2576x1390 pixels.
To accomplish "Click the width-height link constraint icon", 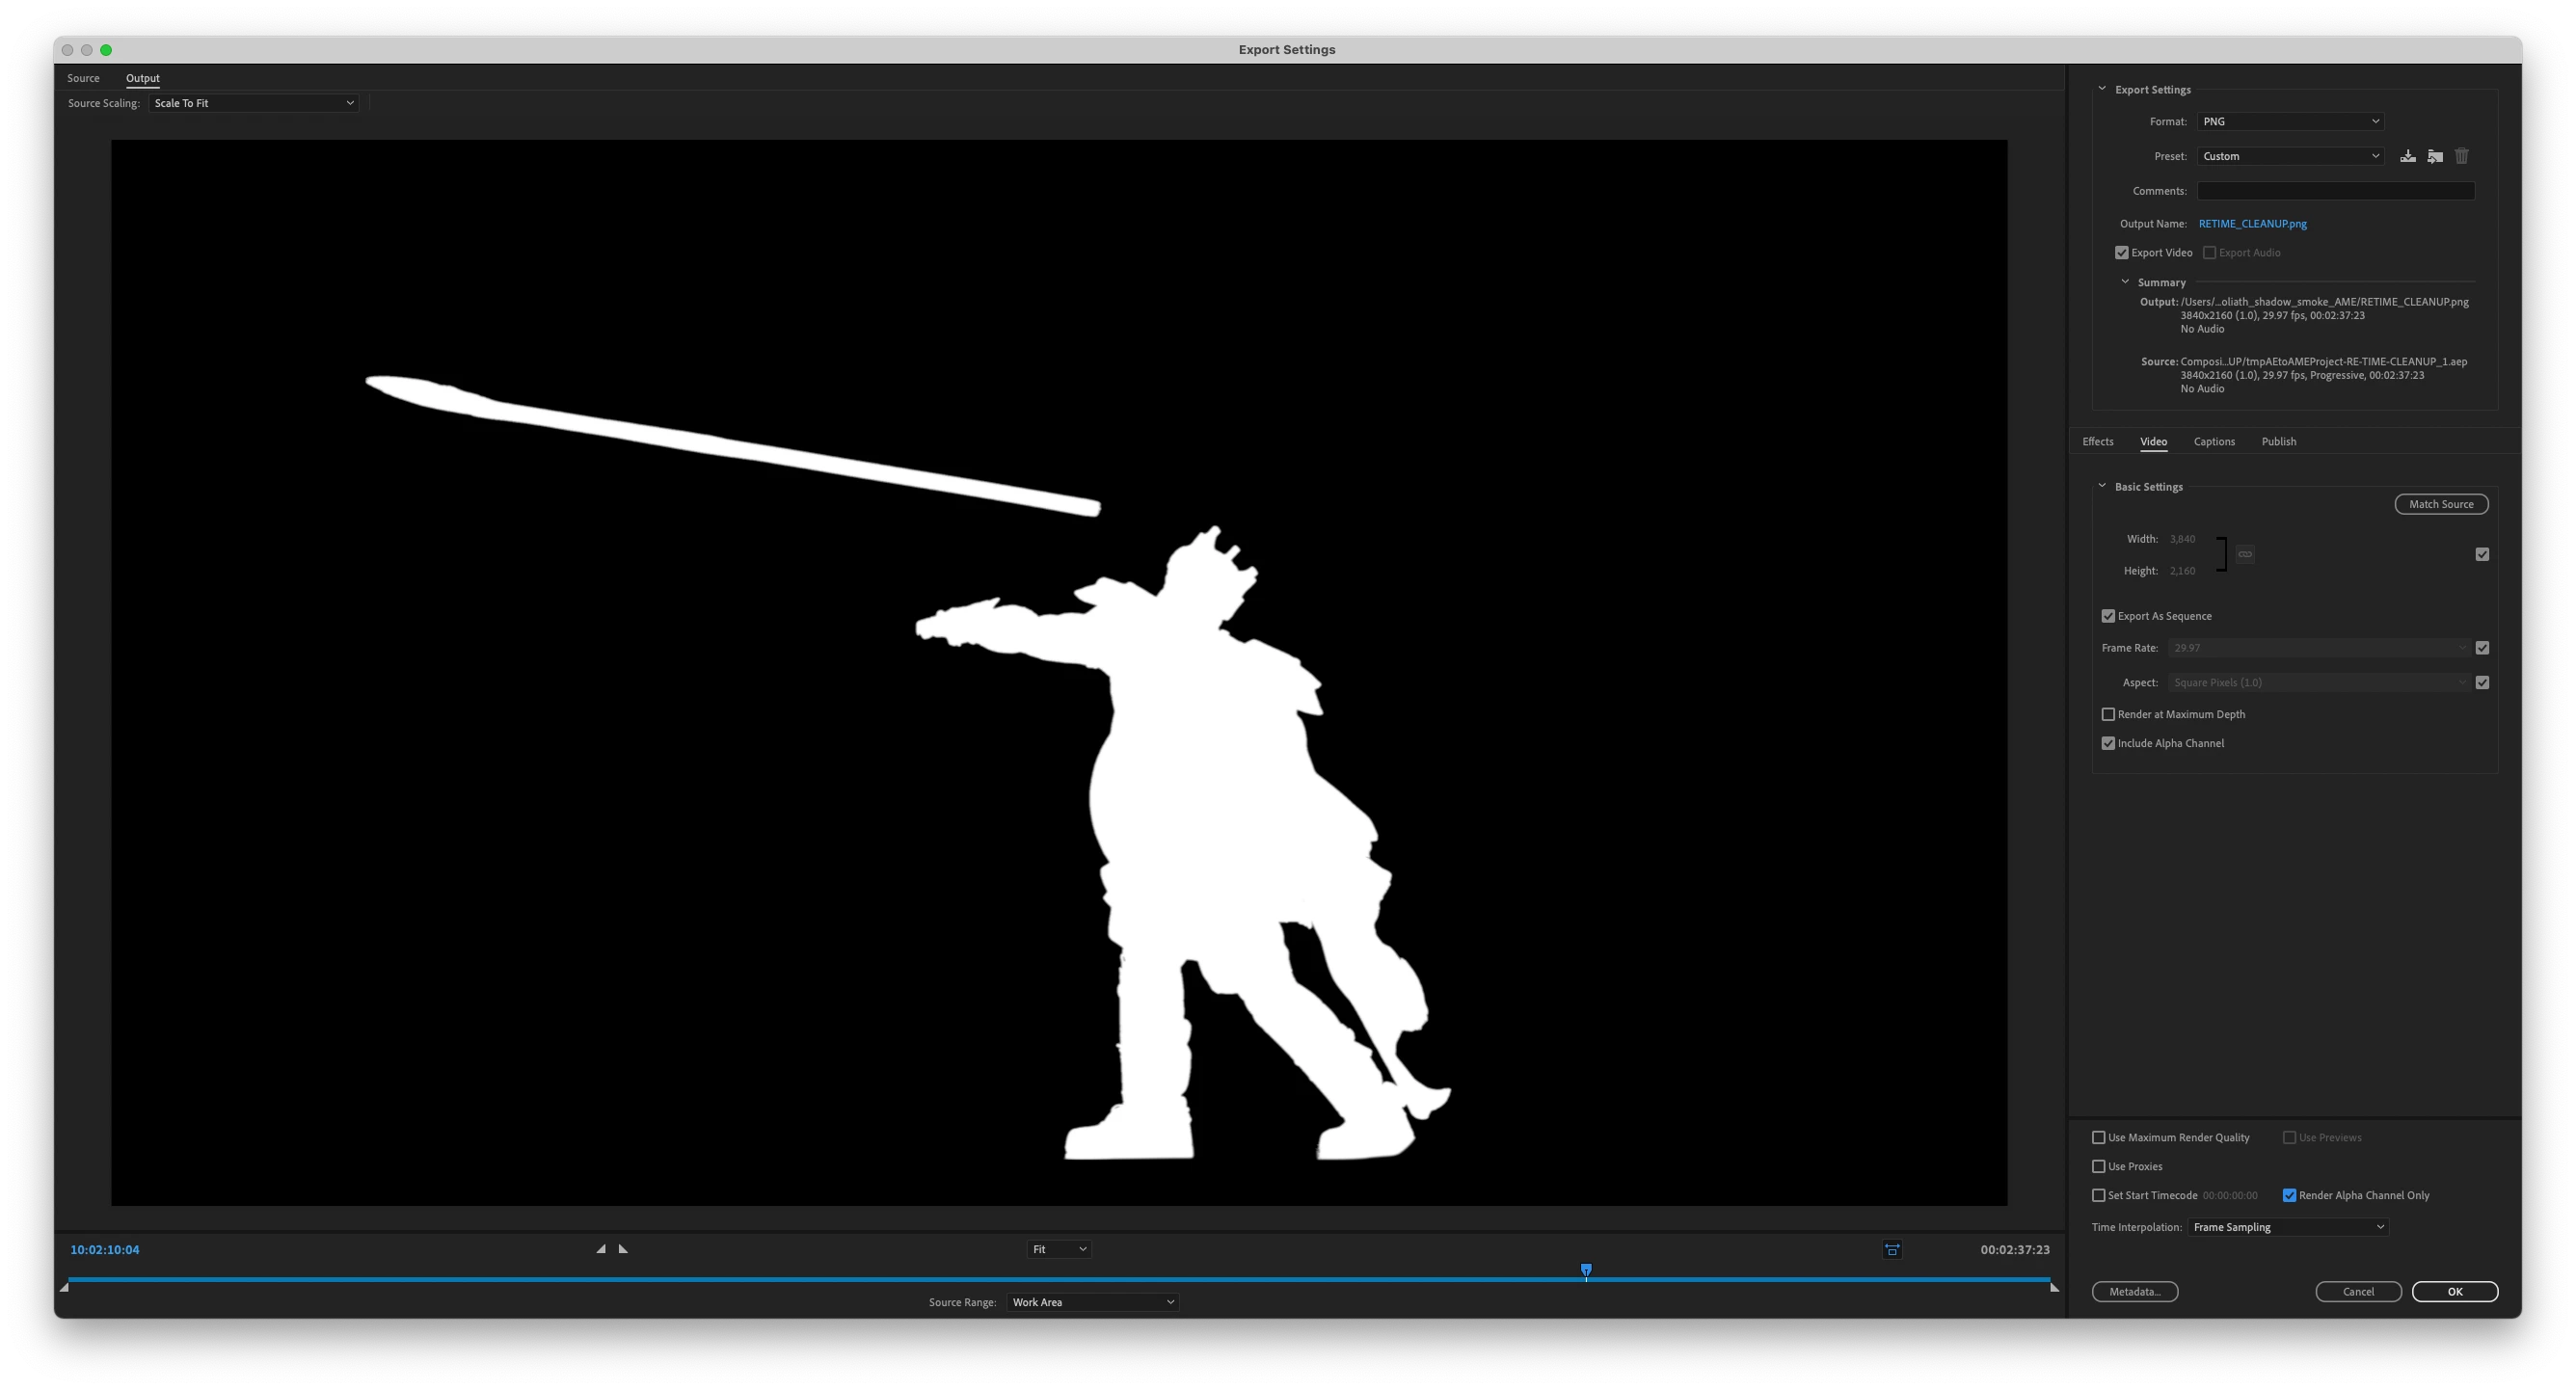I will [x=2245, y=554].
